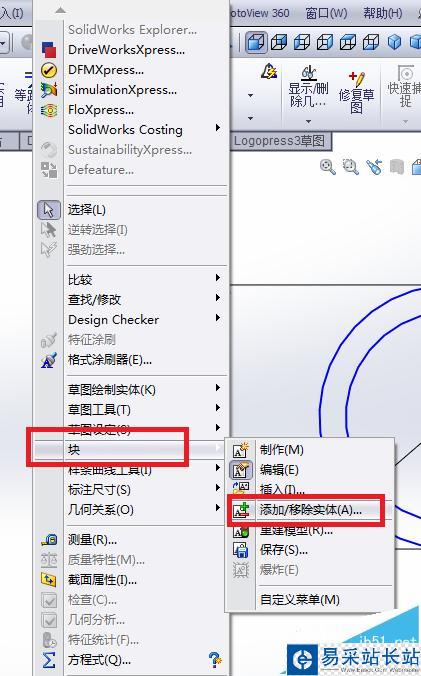
Task: Click the section properties icon
Action: pyautogui.click(x=49, y=580)
